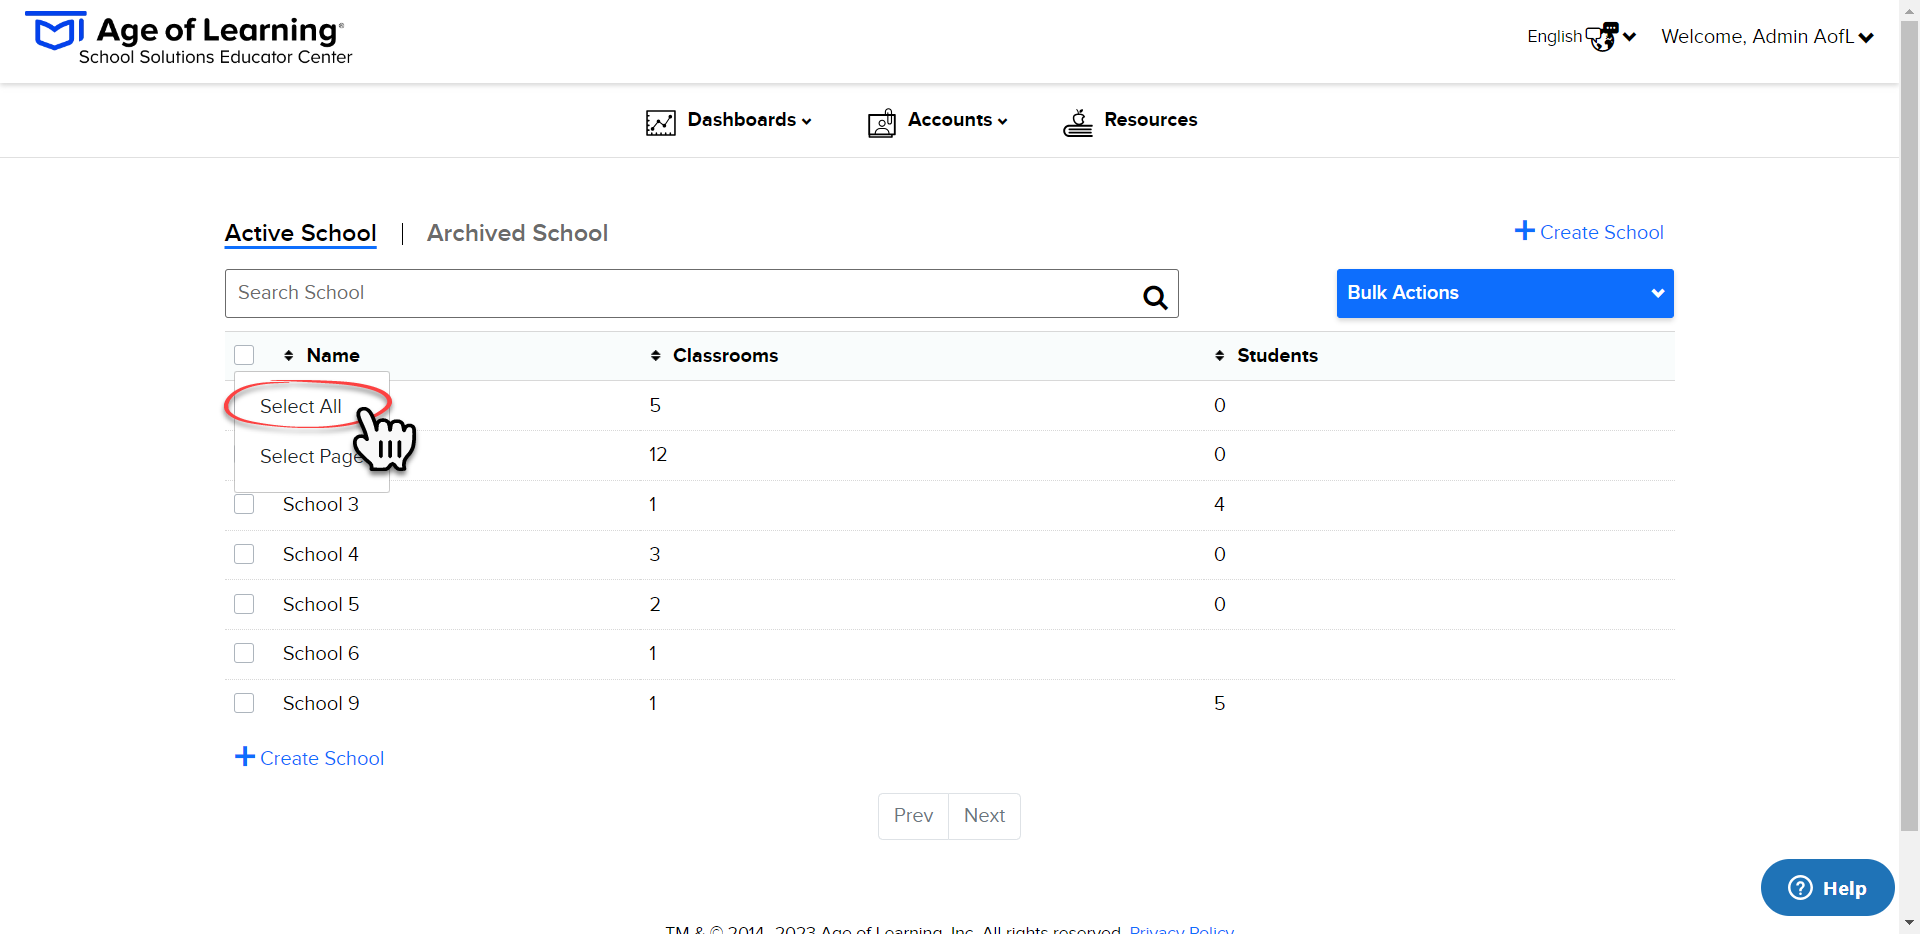Open the School 4 row name
The height and width of the screenshot is (934, 1920).
coord(320,554)
